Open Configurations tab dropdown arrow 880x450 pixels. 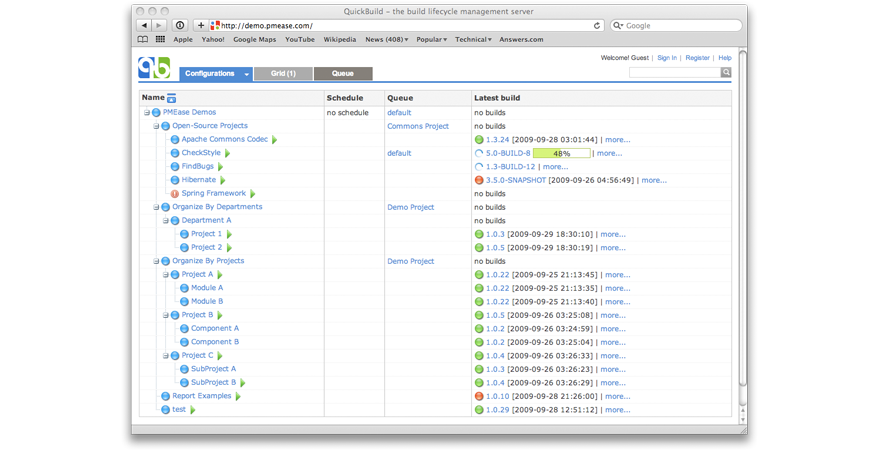click(246, 74)
